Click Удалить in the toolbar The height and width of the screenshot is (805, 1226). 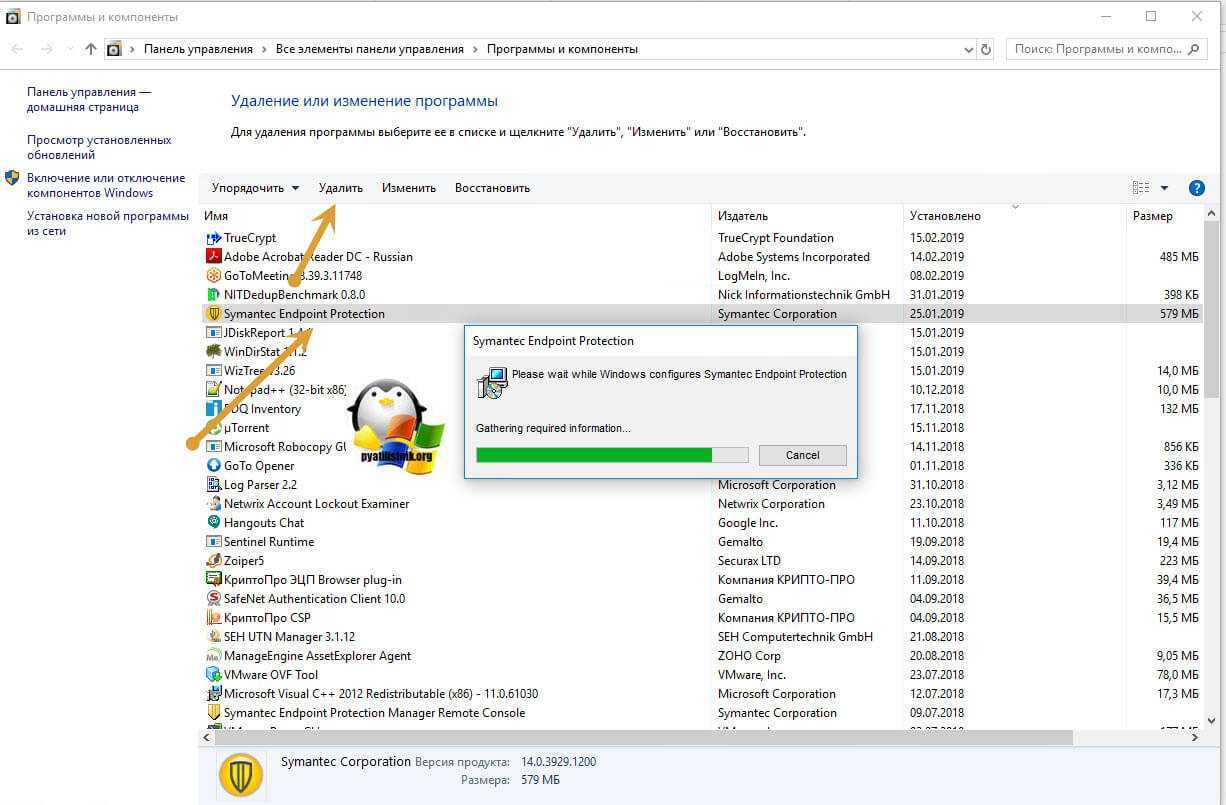point(341,188)
